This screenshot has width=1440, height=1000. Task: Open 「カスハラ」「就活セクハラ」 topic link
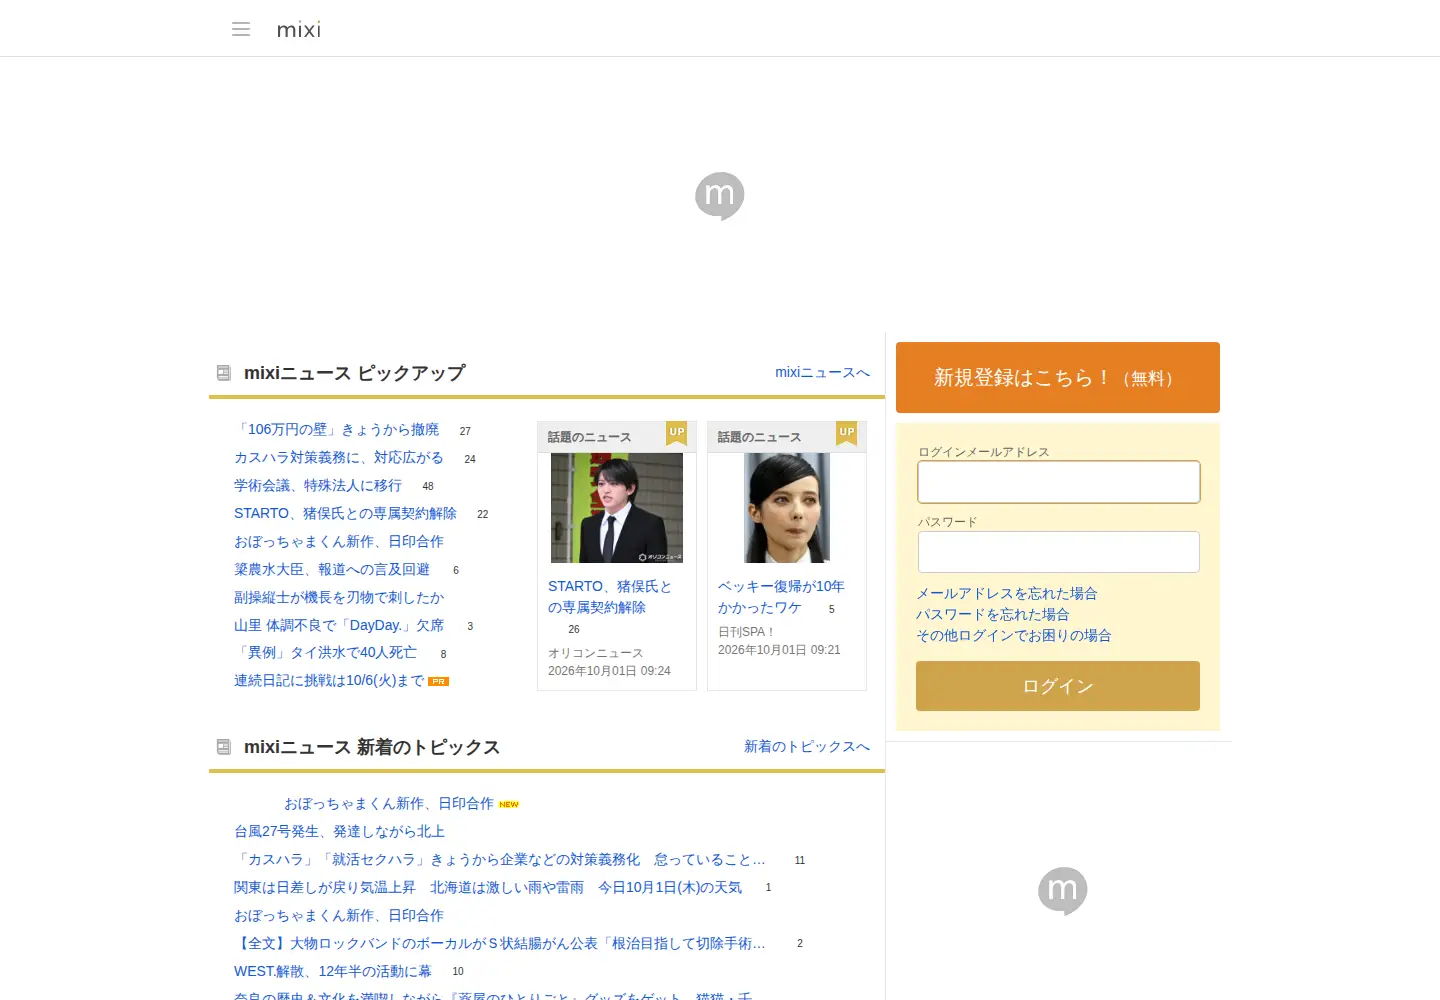(500, 859)
